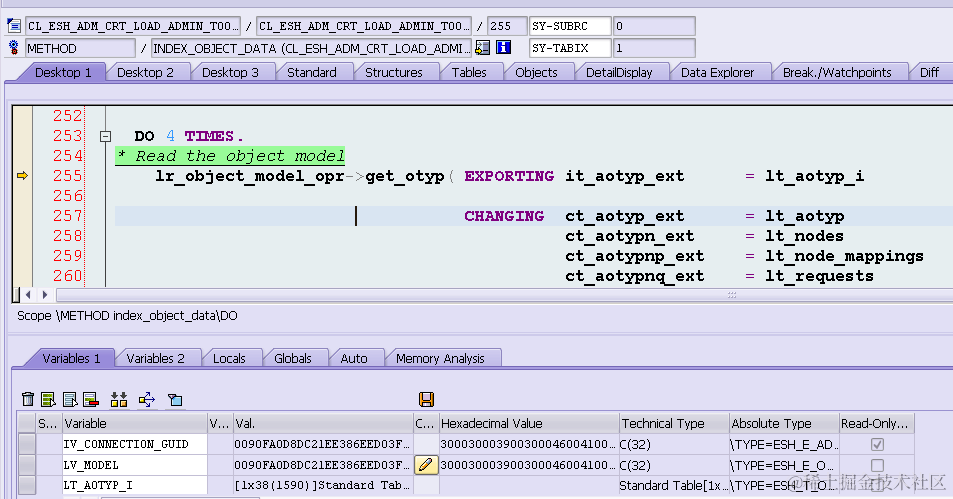Click the gear icon beside METHOD field
Screen dimensions: 953x499
tap(14, 47)
